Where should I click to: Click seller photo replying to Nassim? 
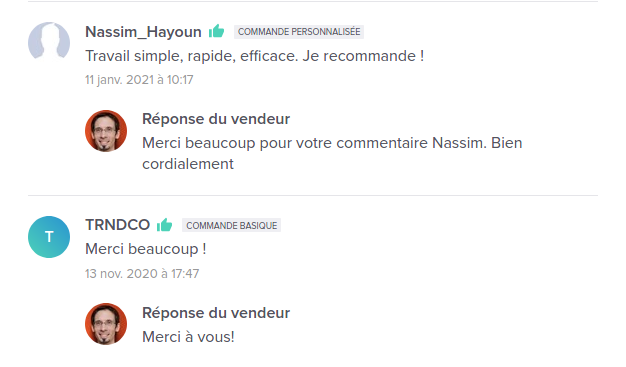coord(106,131)
